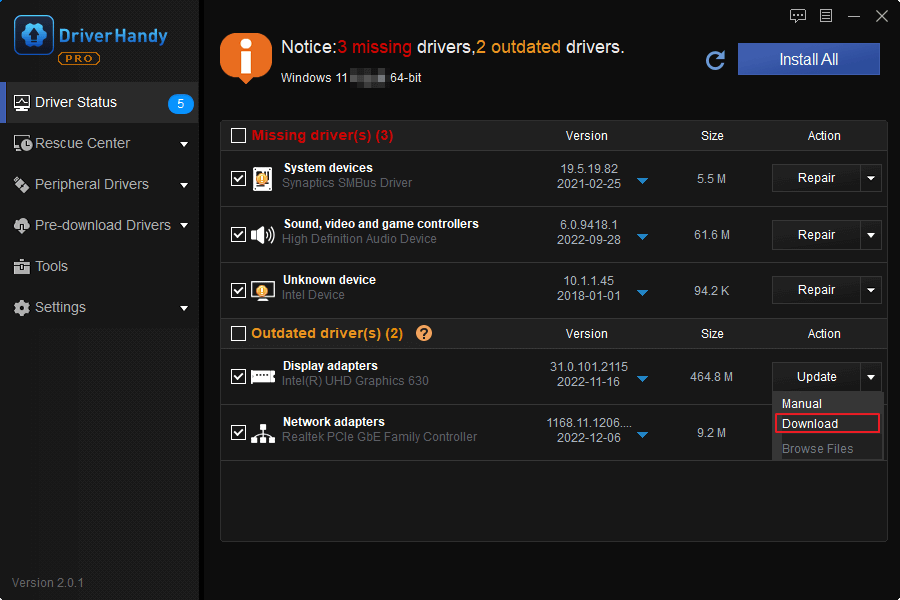Click the orange question mark help icon
The width and height of the screenshot is (900, 600).
point(424,333)
